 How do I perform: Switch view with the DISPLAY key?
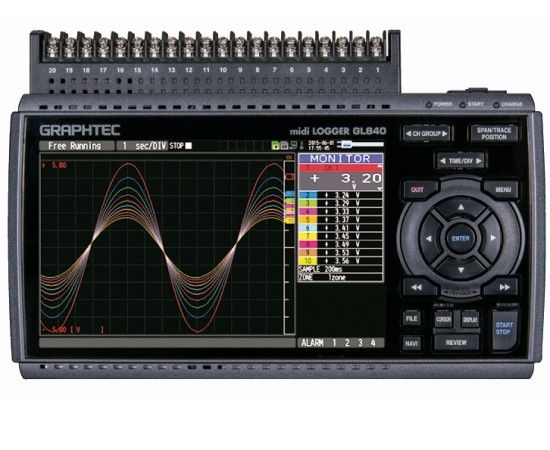(x=470, y=320)
